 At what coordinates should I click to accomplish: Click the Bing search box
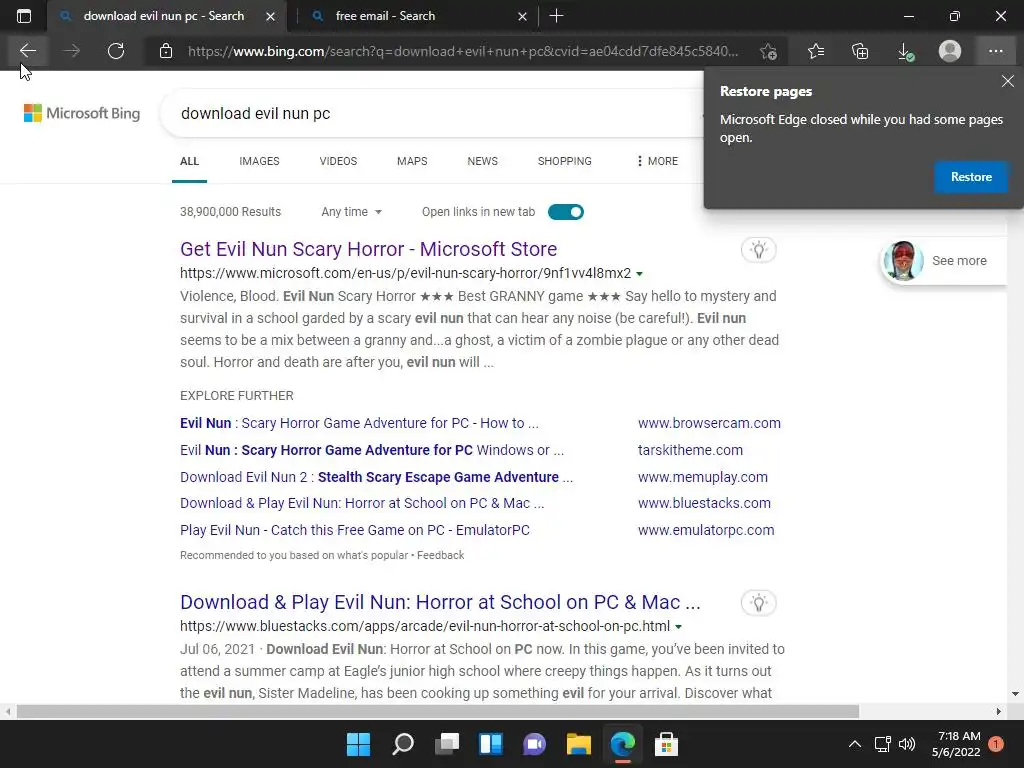pyautogui.click(x=431, y=114)
